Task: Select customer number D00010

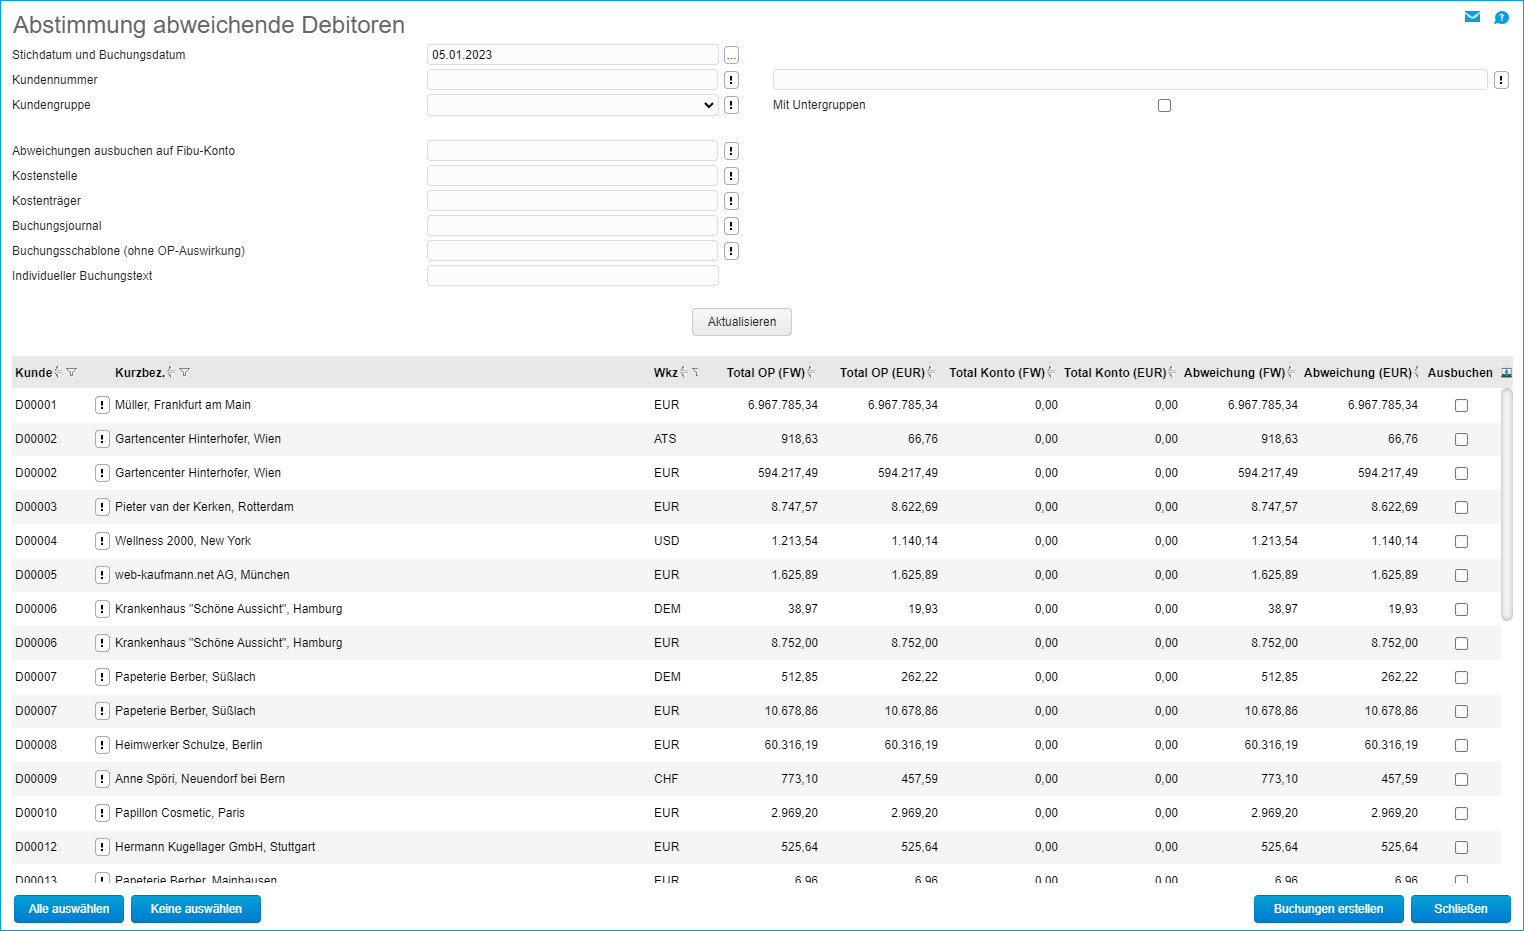Action: click(x=36, y=813)
